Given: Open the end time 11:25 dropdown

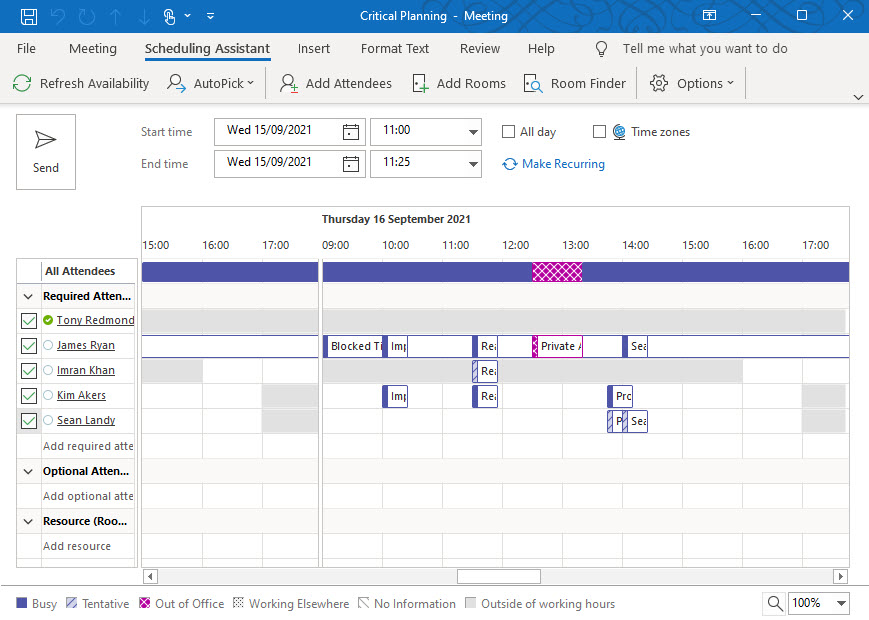Looking at the screenshot, I should pyautogui.click(x=473, y=164).
